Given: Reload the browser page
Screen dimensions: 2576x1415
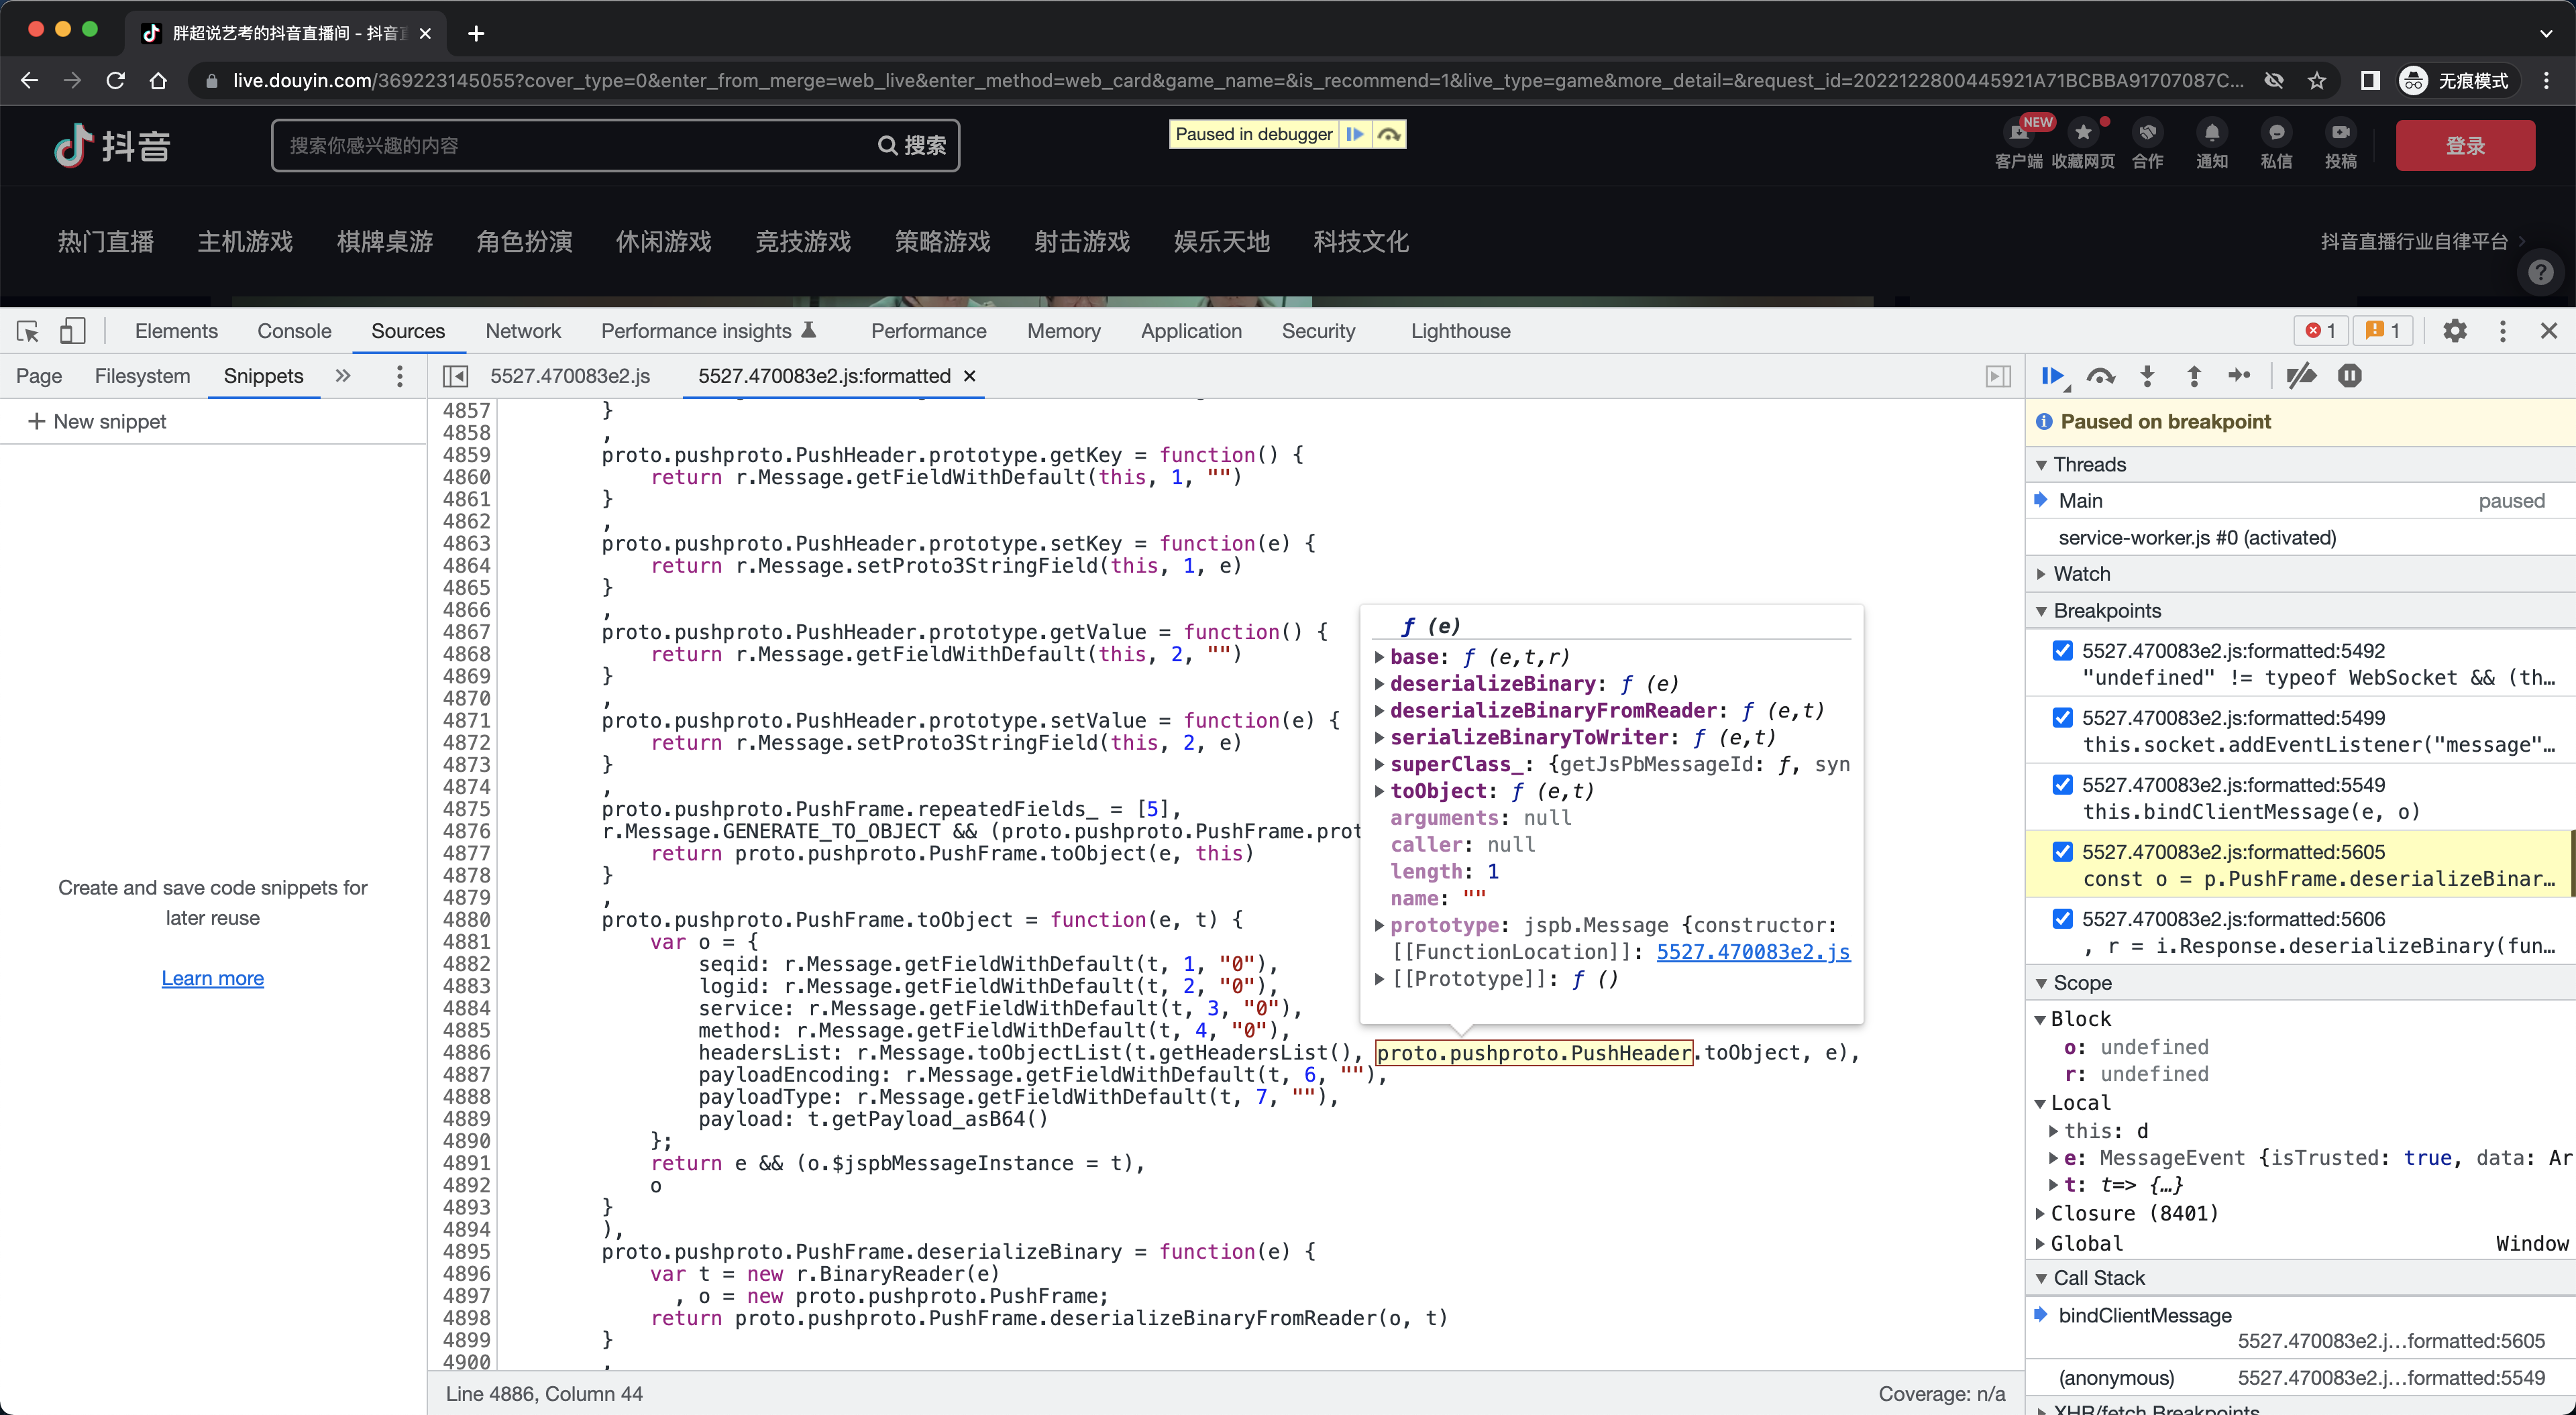Looking at the screenshot, I should pyautogui.click(x=115, y=81).
